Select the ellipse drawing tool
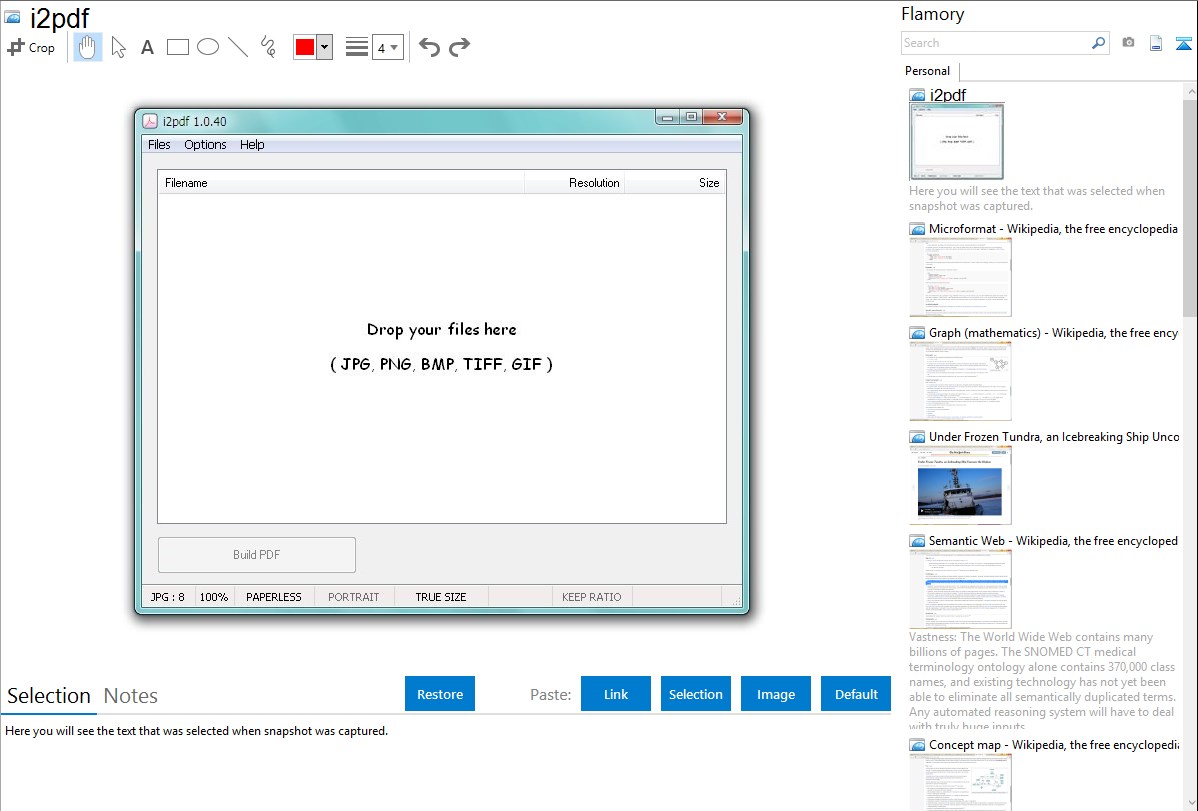This screenshot has height=811, width=1198. (208, 47)
